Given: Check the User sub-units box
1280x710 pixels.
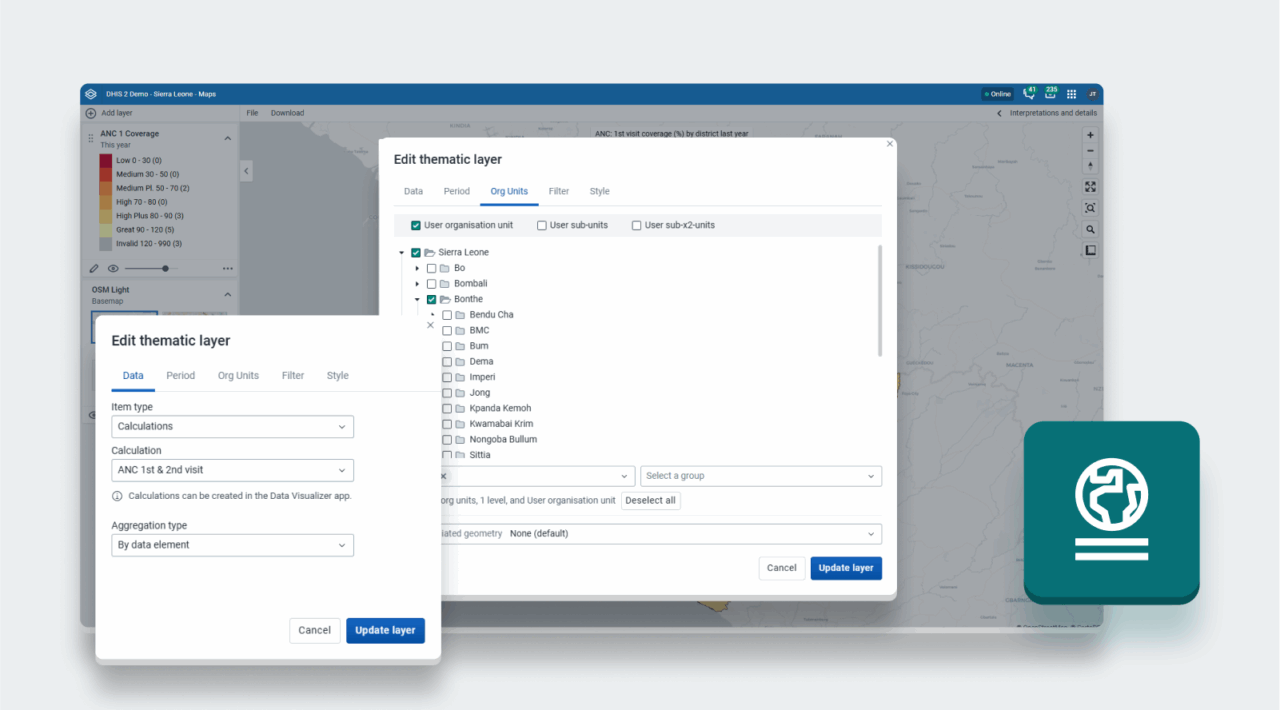Looking at the screenshot, I should point(542,225).
